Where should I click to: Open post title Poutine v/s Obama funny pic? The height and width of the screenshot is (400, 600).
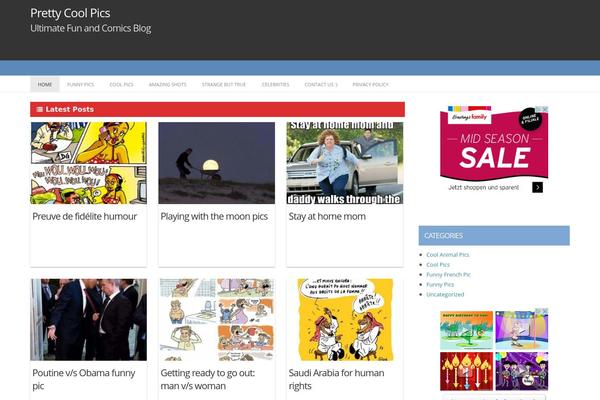coord(84,379)
